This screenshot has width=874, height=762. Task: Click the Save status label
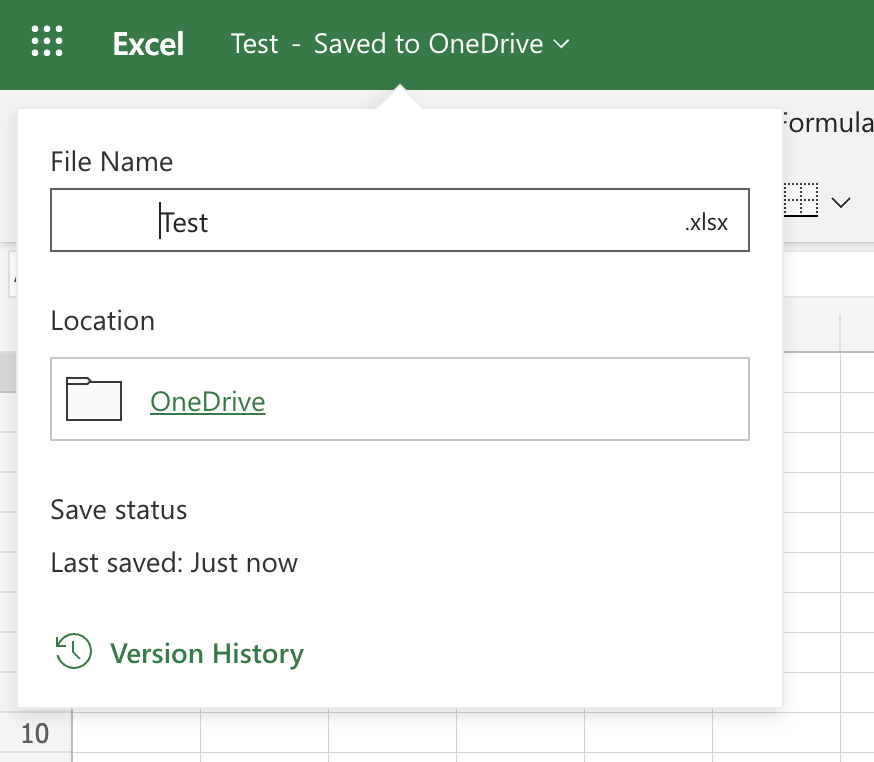(x=119, y=509)
